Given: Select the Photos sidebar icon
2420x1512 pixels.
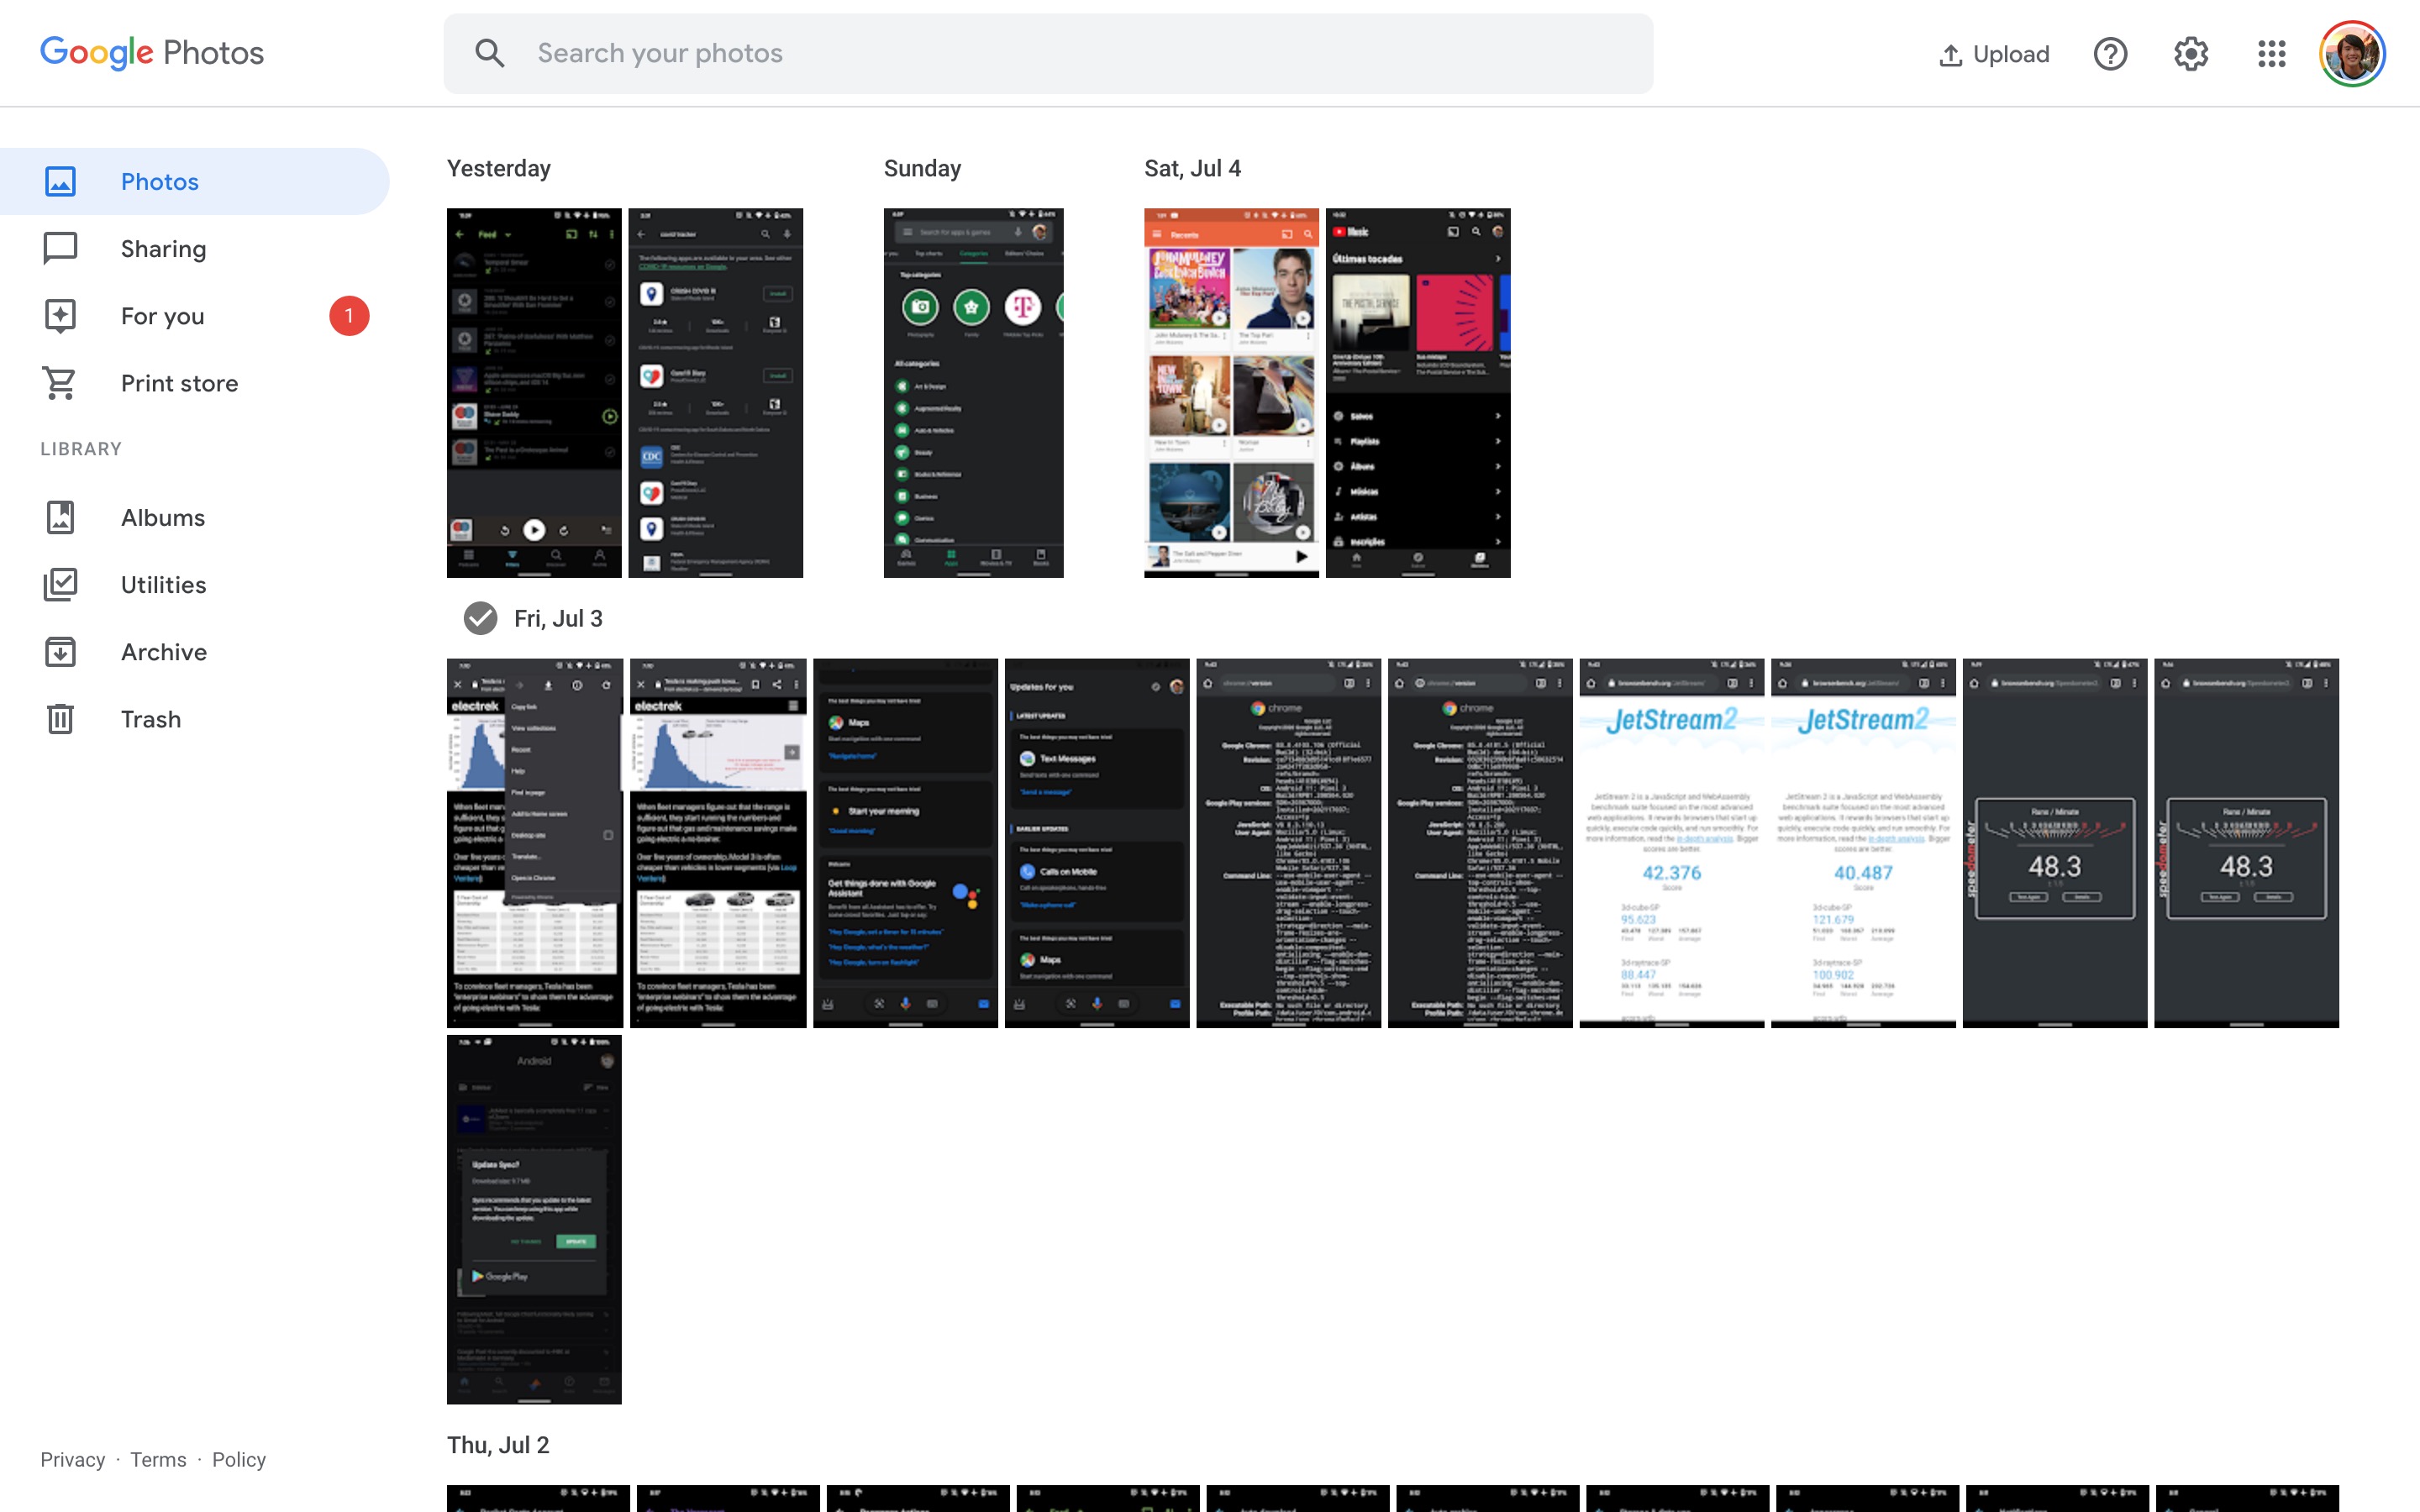Looking at the screenshot, I should [61, 181].
